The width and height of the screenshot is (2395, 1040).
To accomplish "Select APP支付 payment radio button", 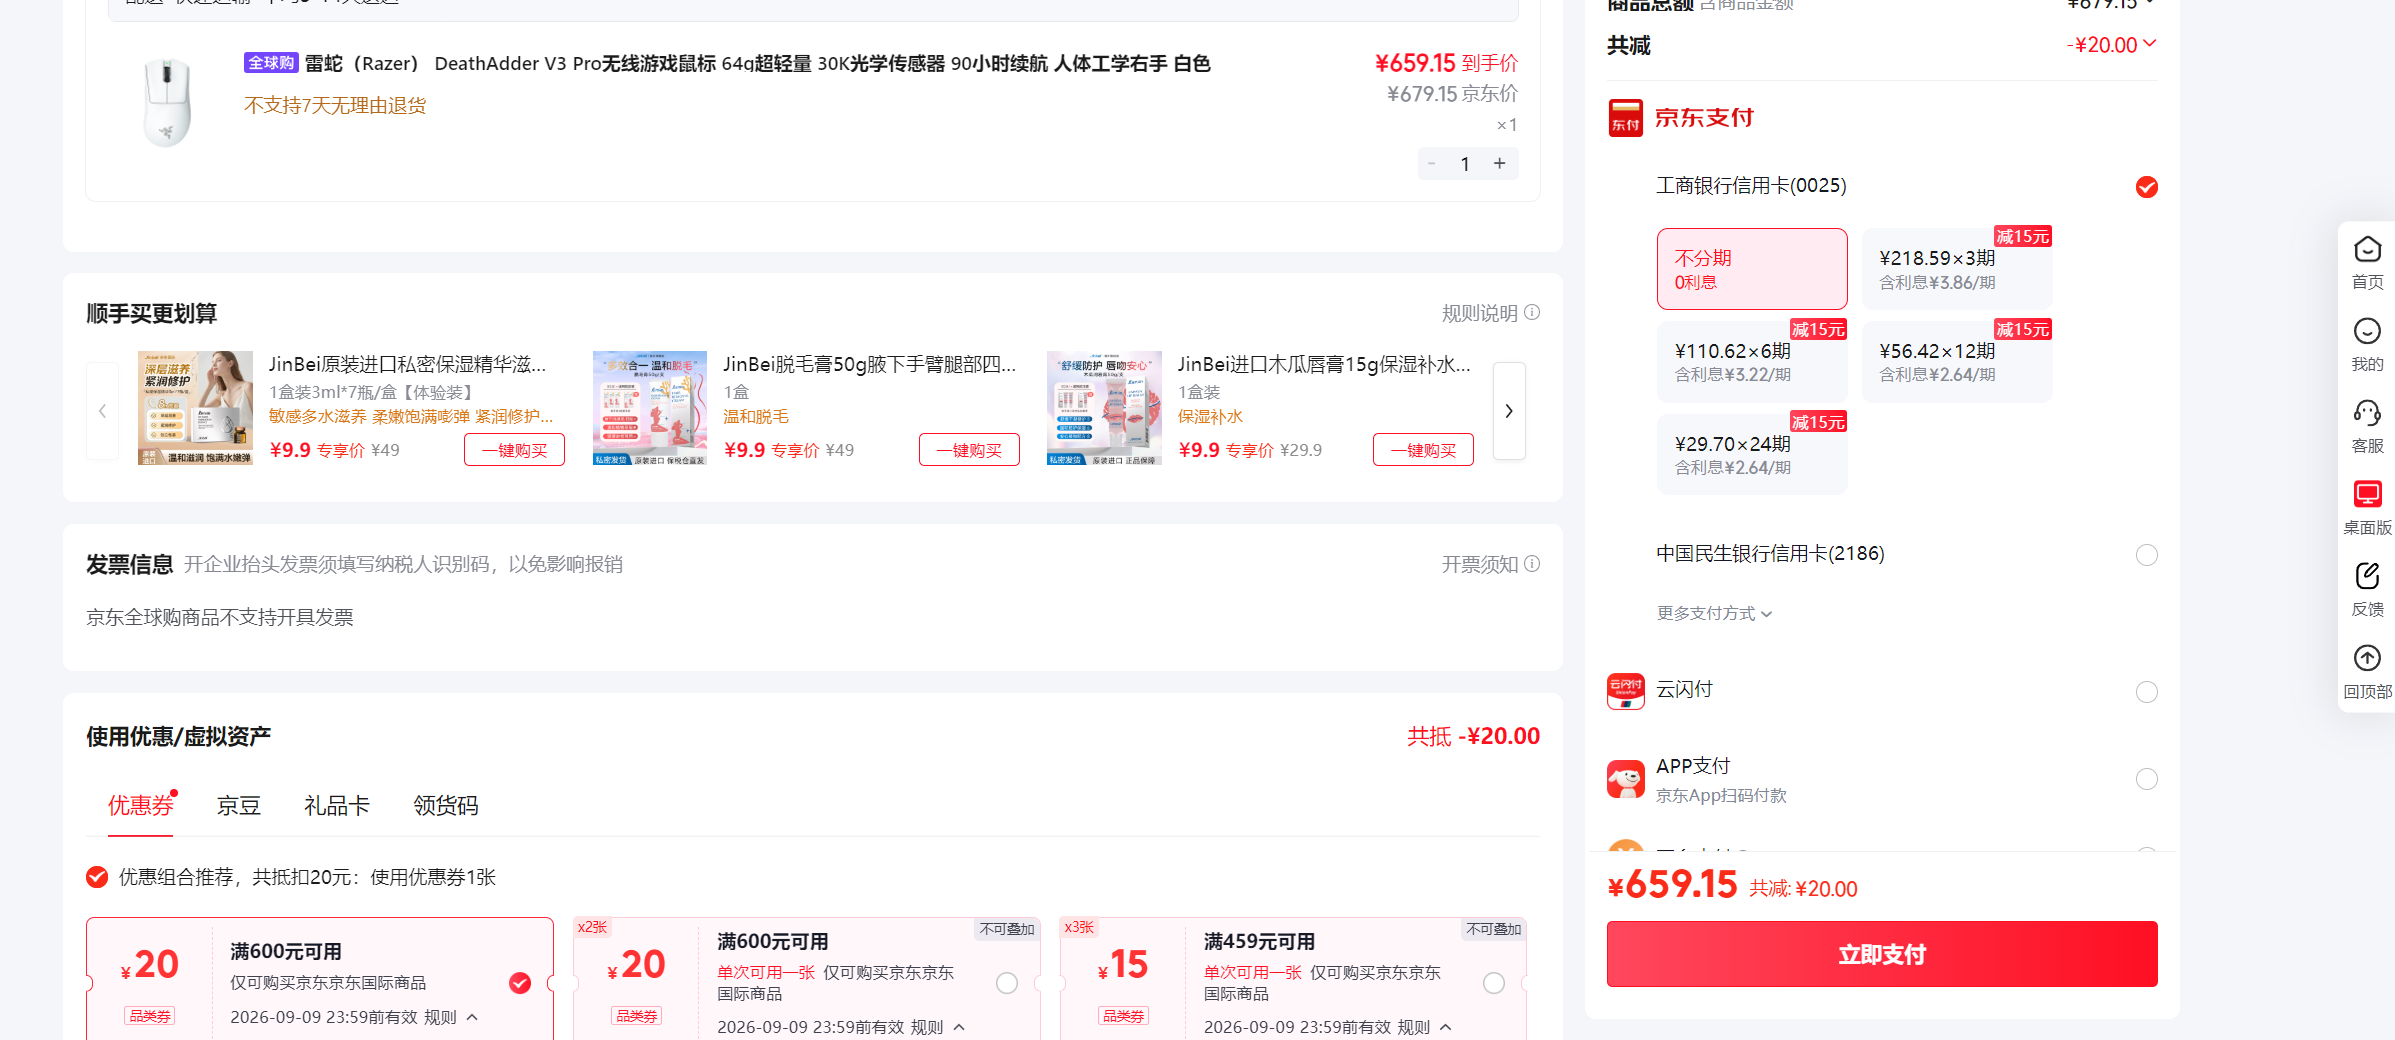I will click(2146, 779).
